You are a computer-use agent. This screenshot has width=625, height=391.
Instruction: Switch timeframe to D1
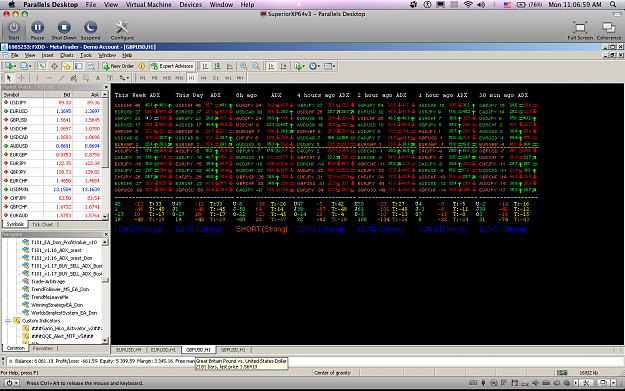click(216, 78)
